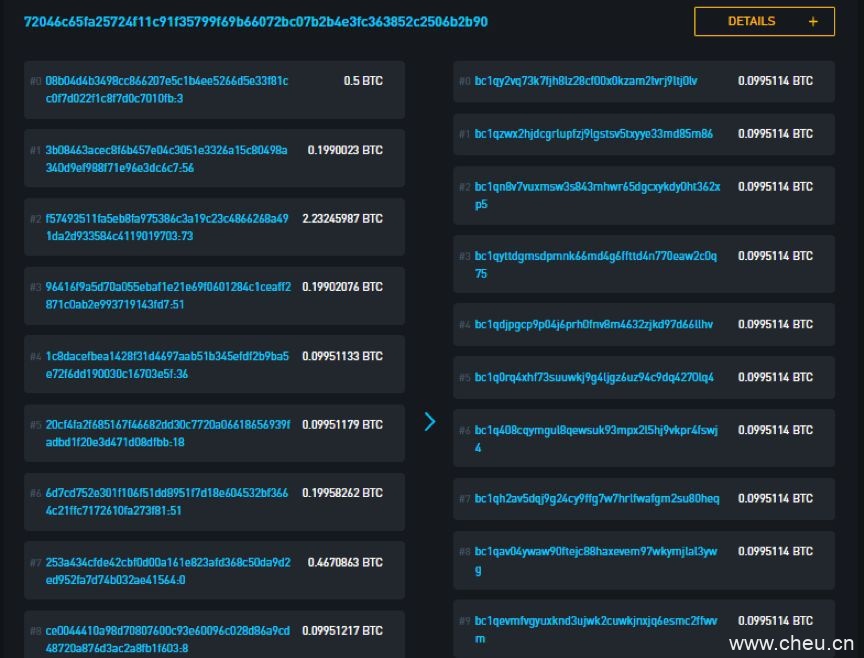Open input #5 hash starting 20cf4fa2f
The image size is (864, 658).
pos(167,433)
